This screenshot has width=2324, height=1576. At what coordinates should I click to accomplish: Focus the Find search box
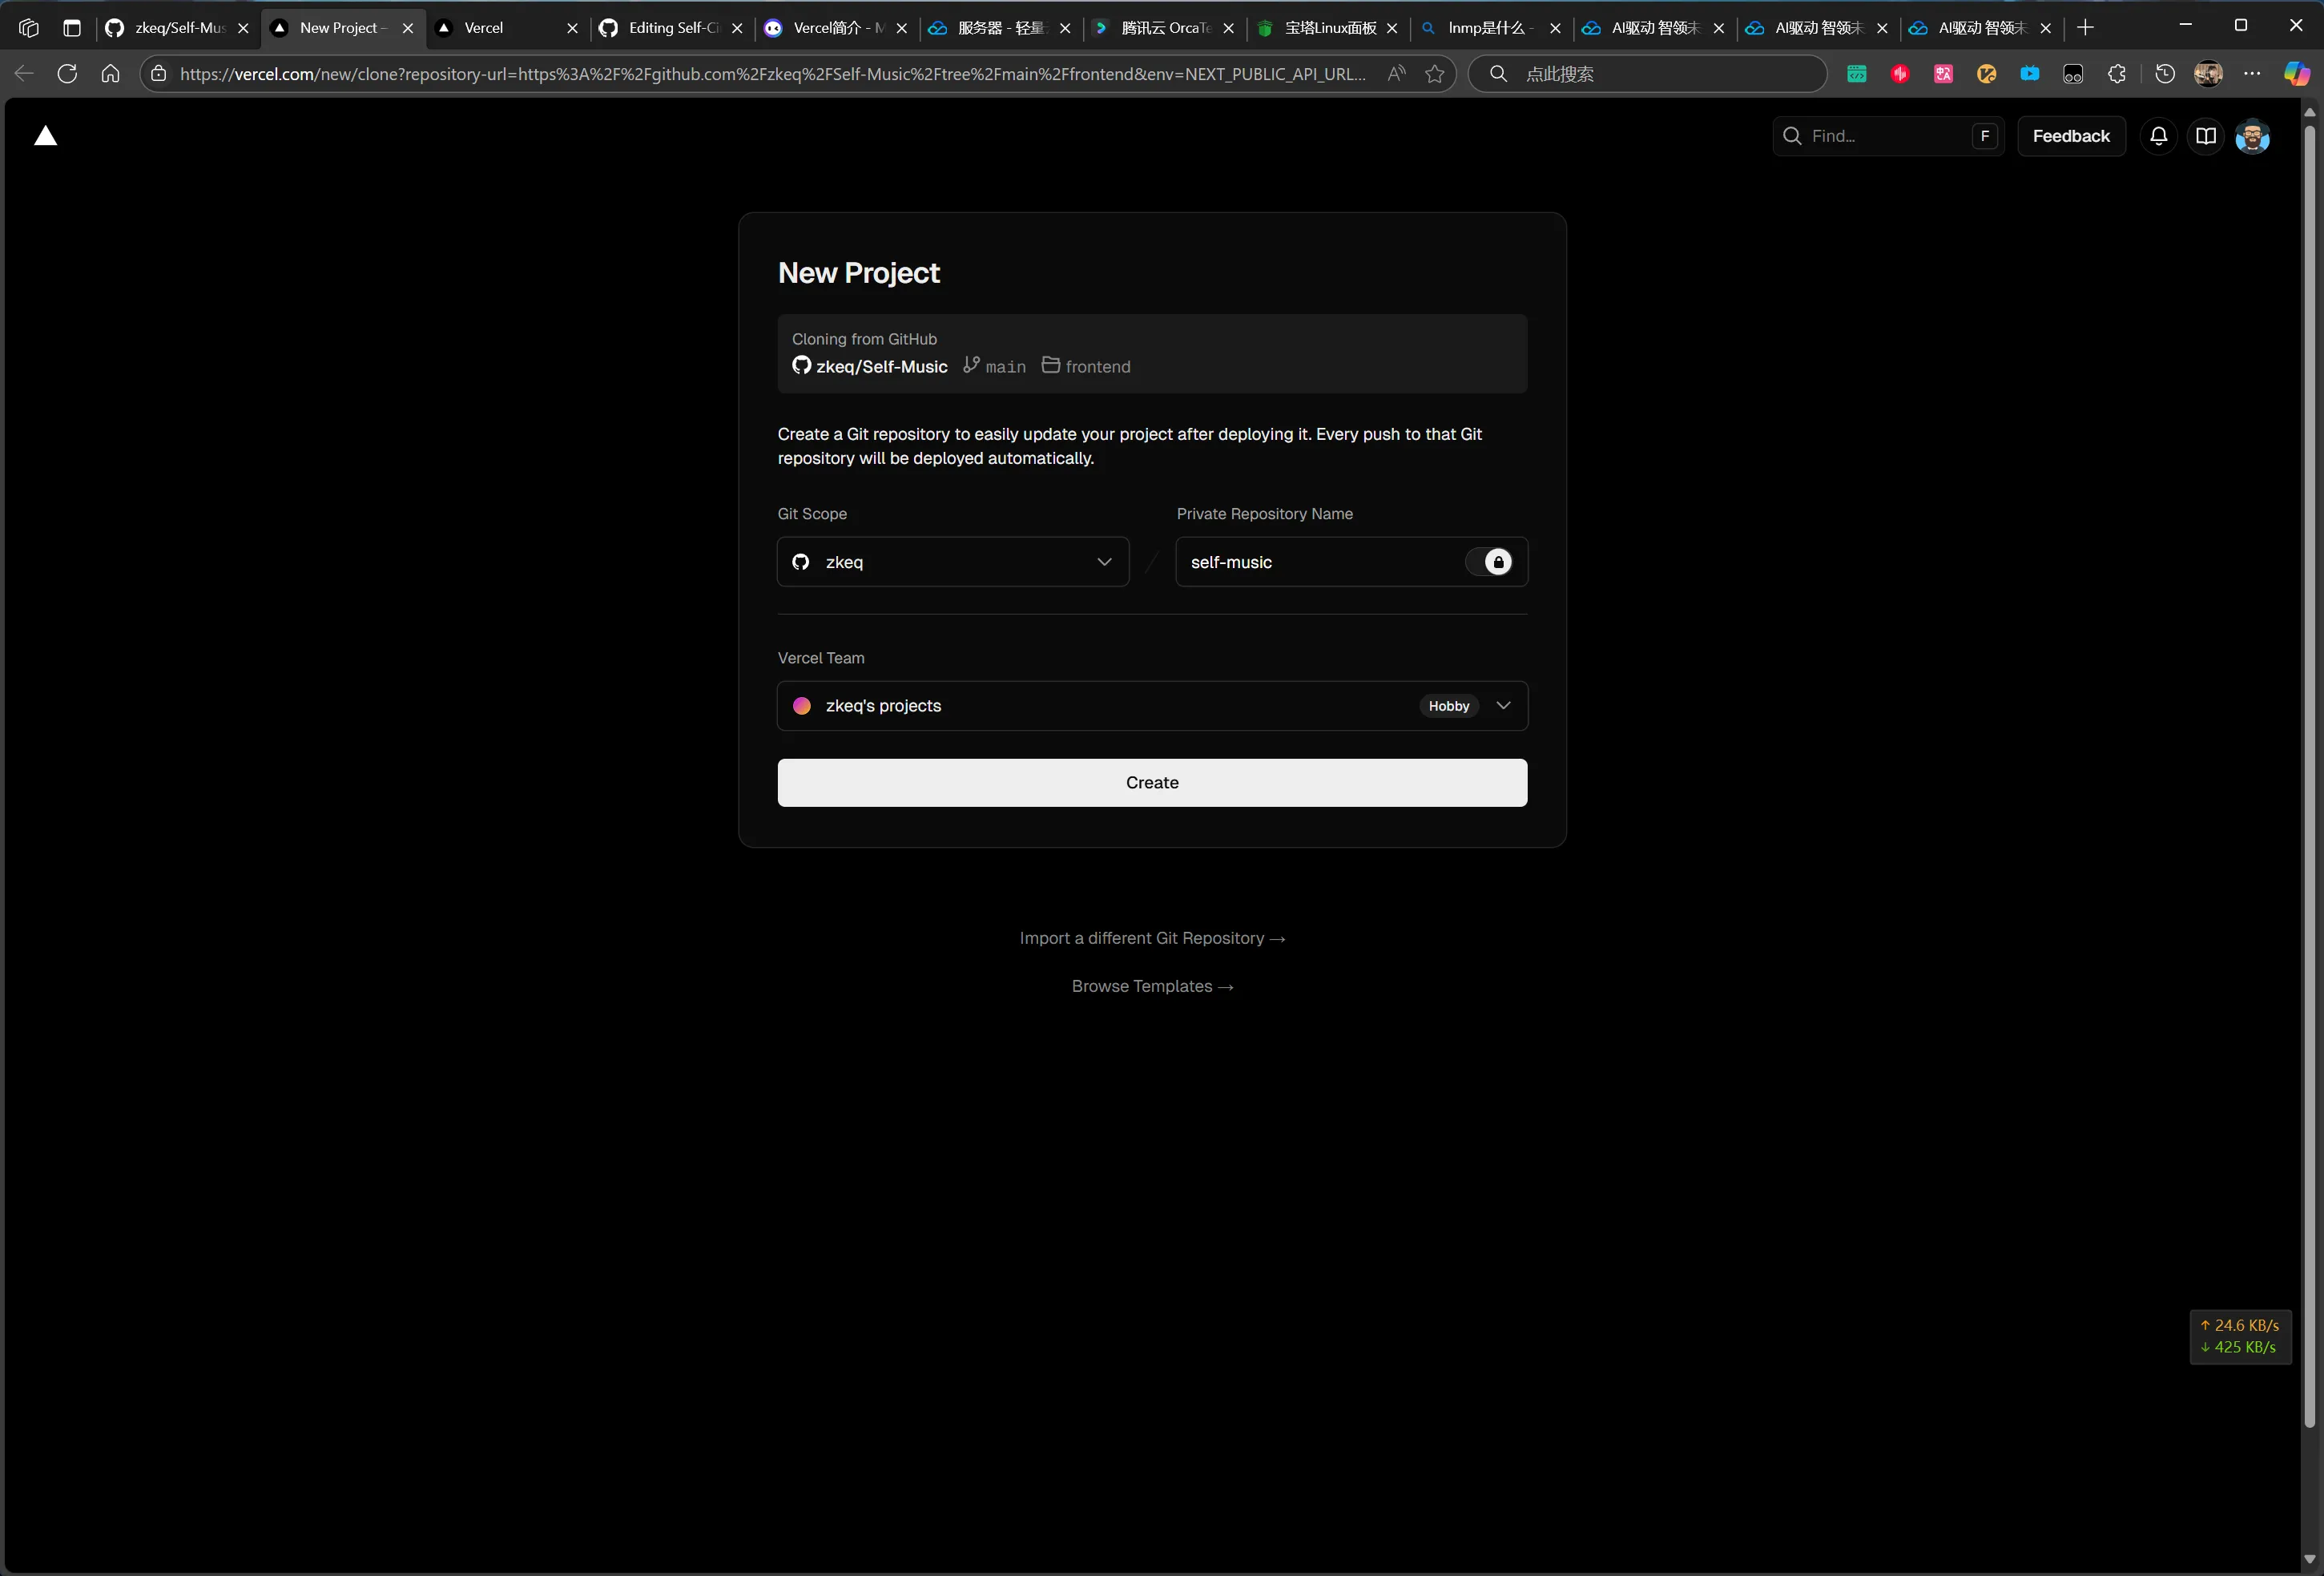tap(1888, 136)
